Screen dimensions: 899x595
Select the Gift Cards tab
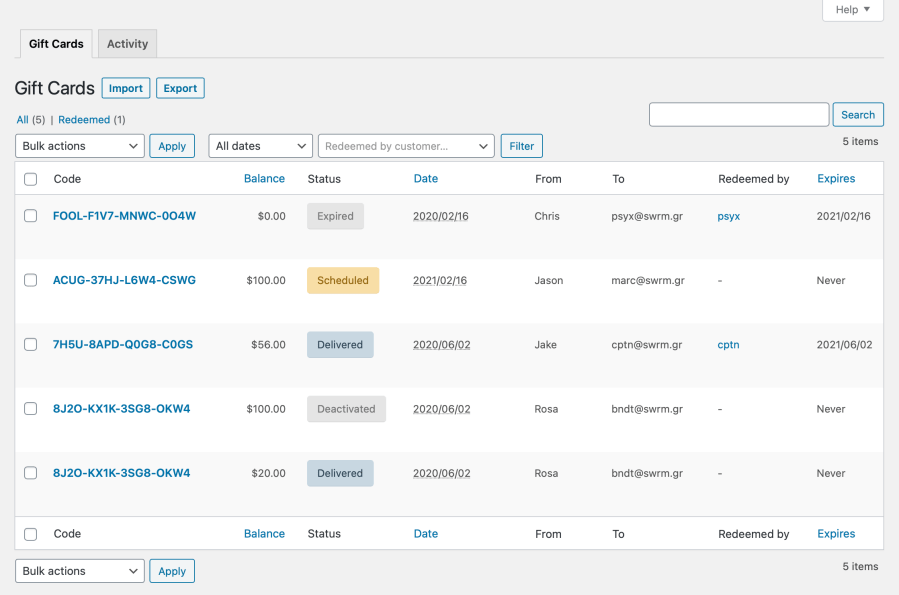pos(55,43)
